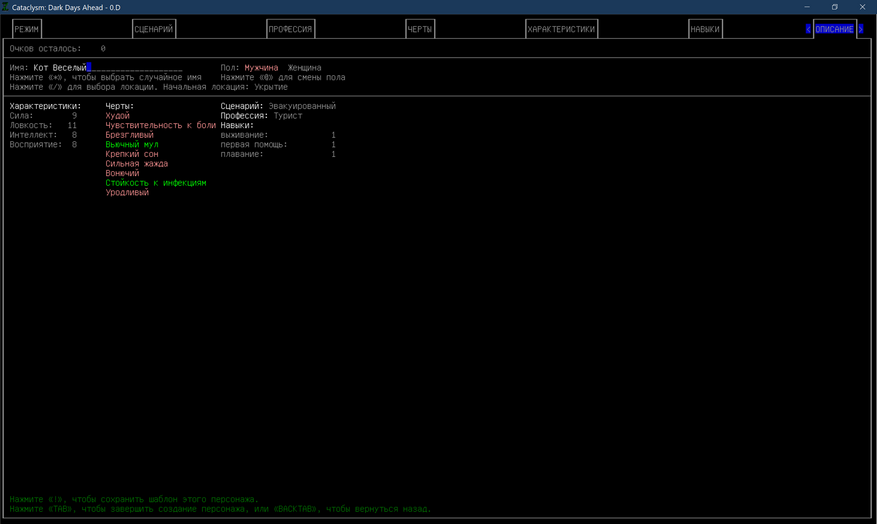Click the trait Худой
The height and width of the screenshot is (524, 877).
point(117,116)
